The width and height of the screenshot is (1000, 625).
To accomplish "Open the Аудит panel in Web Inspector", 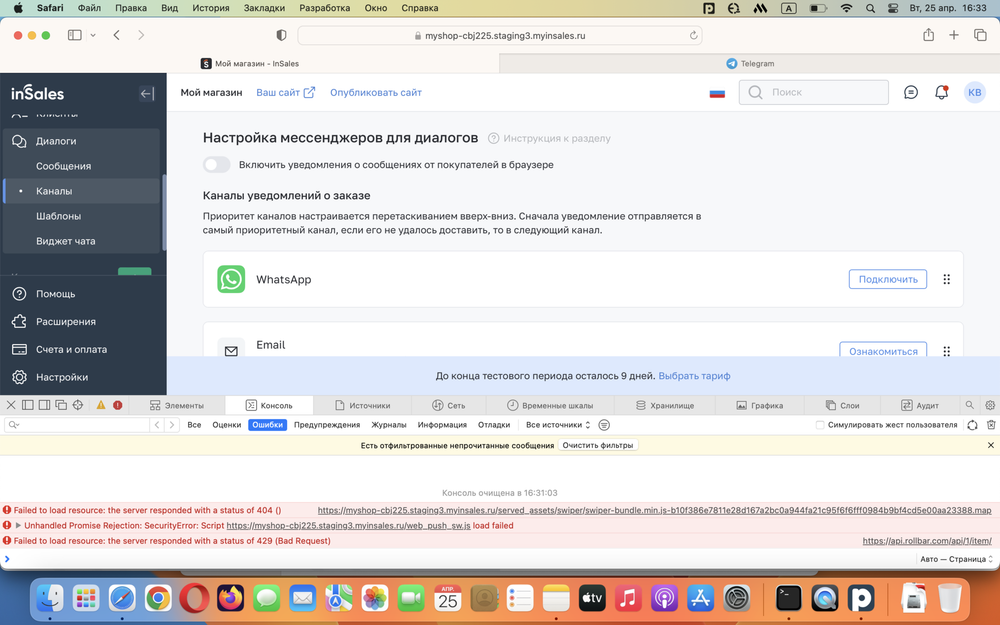I will [920, 404].
